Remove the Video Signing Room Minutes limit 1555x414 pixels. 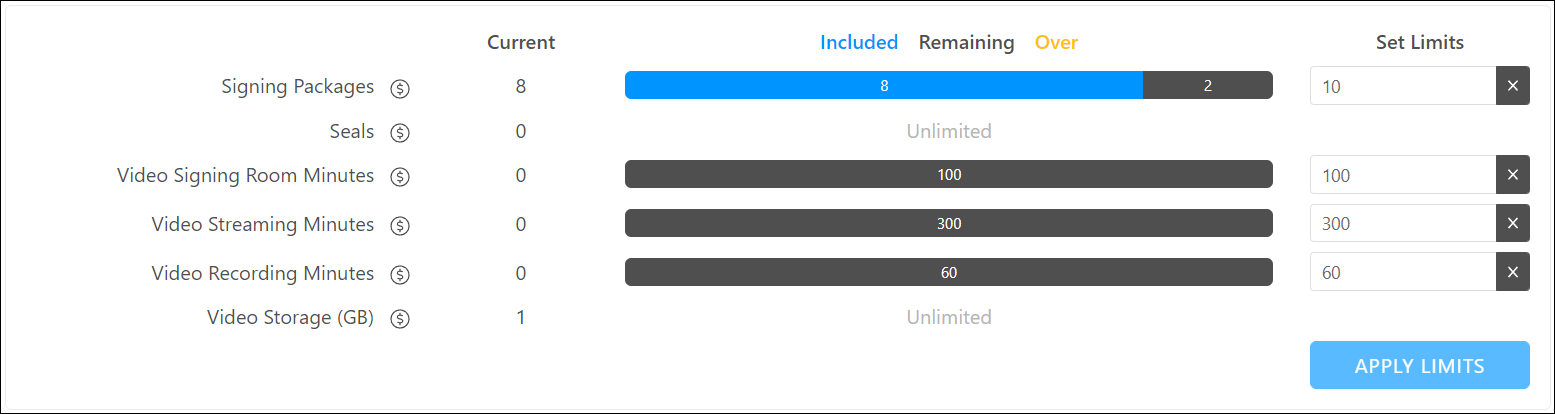click(x=1512, y=175)
